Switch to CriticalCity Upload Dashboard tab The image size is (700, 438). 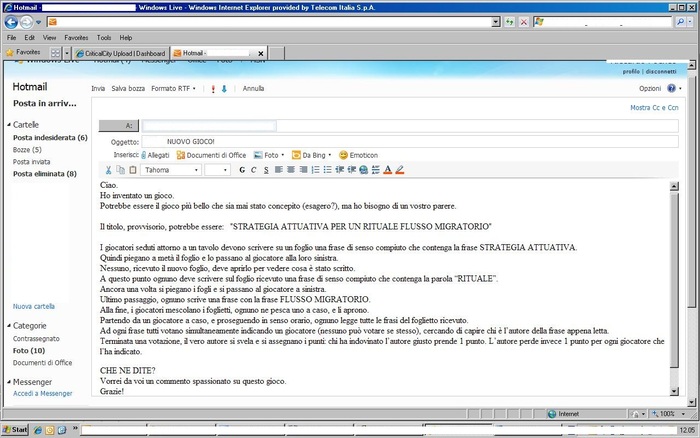(x=121, y=53)
